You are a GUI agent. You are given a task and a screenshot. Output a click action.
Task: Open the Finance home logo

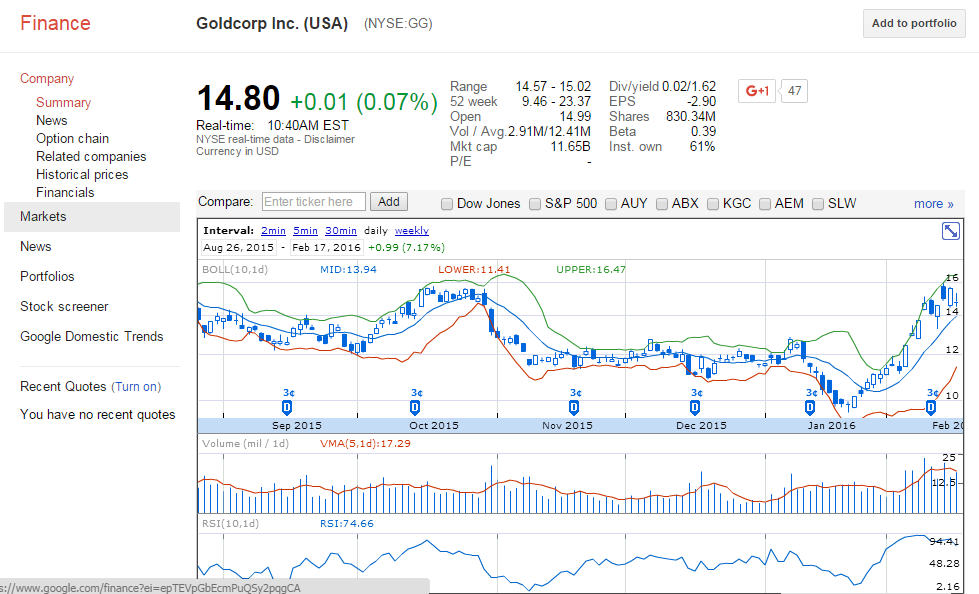[x=56, y=23]
